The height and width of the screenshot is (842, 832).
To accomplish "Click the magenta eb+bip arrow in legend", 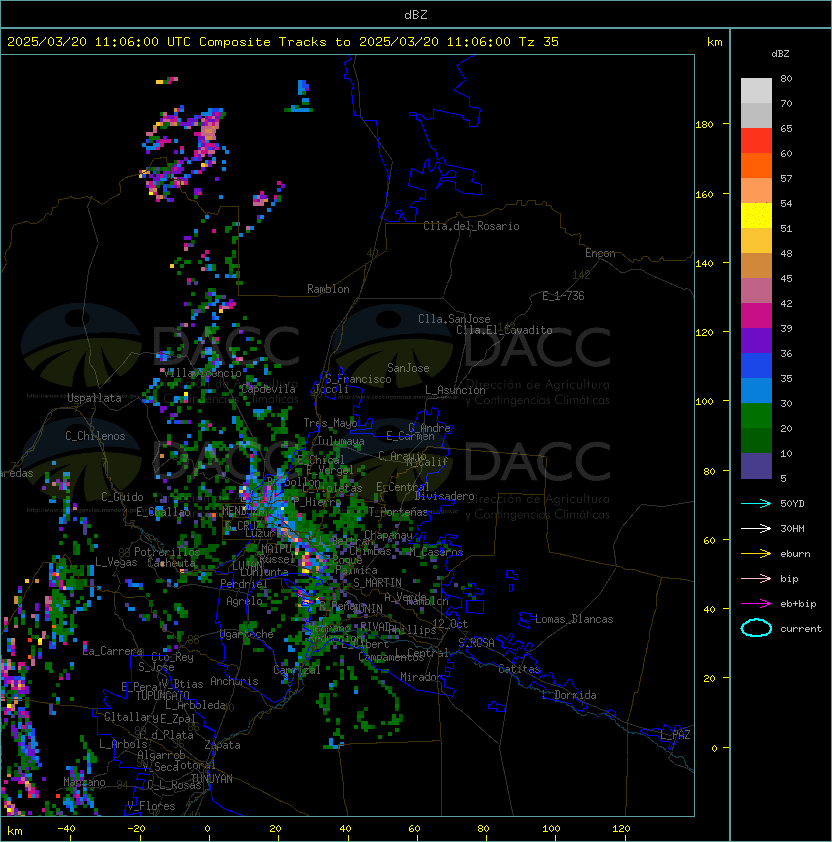I will coord(756,604).
